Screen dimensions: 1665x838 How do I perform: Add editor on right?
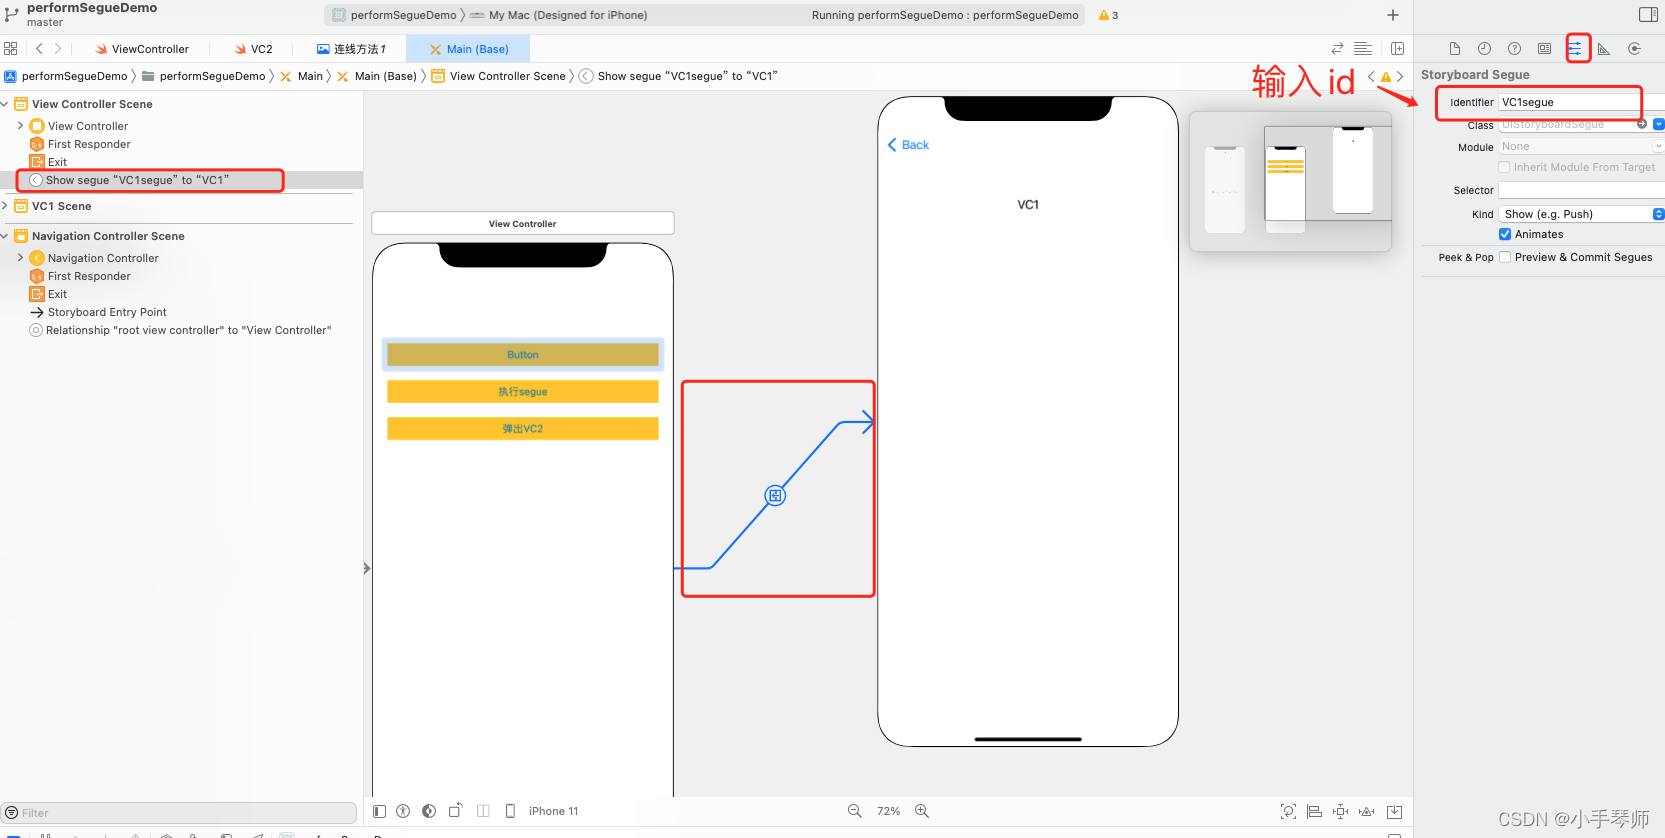tap(1397, 49)
